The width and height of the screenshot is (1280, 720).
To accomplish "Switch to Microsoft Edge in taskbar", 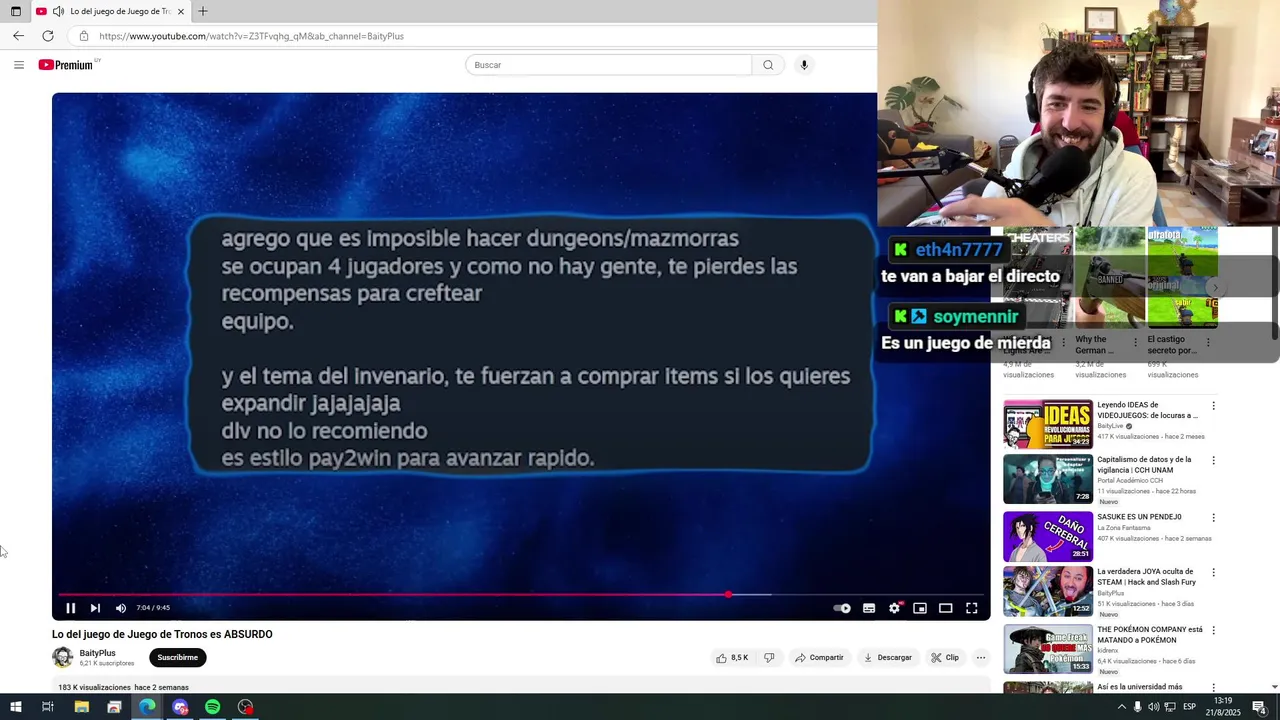I will [147, 707].
